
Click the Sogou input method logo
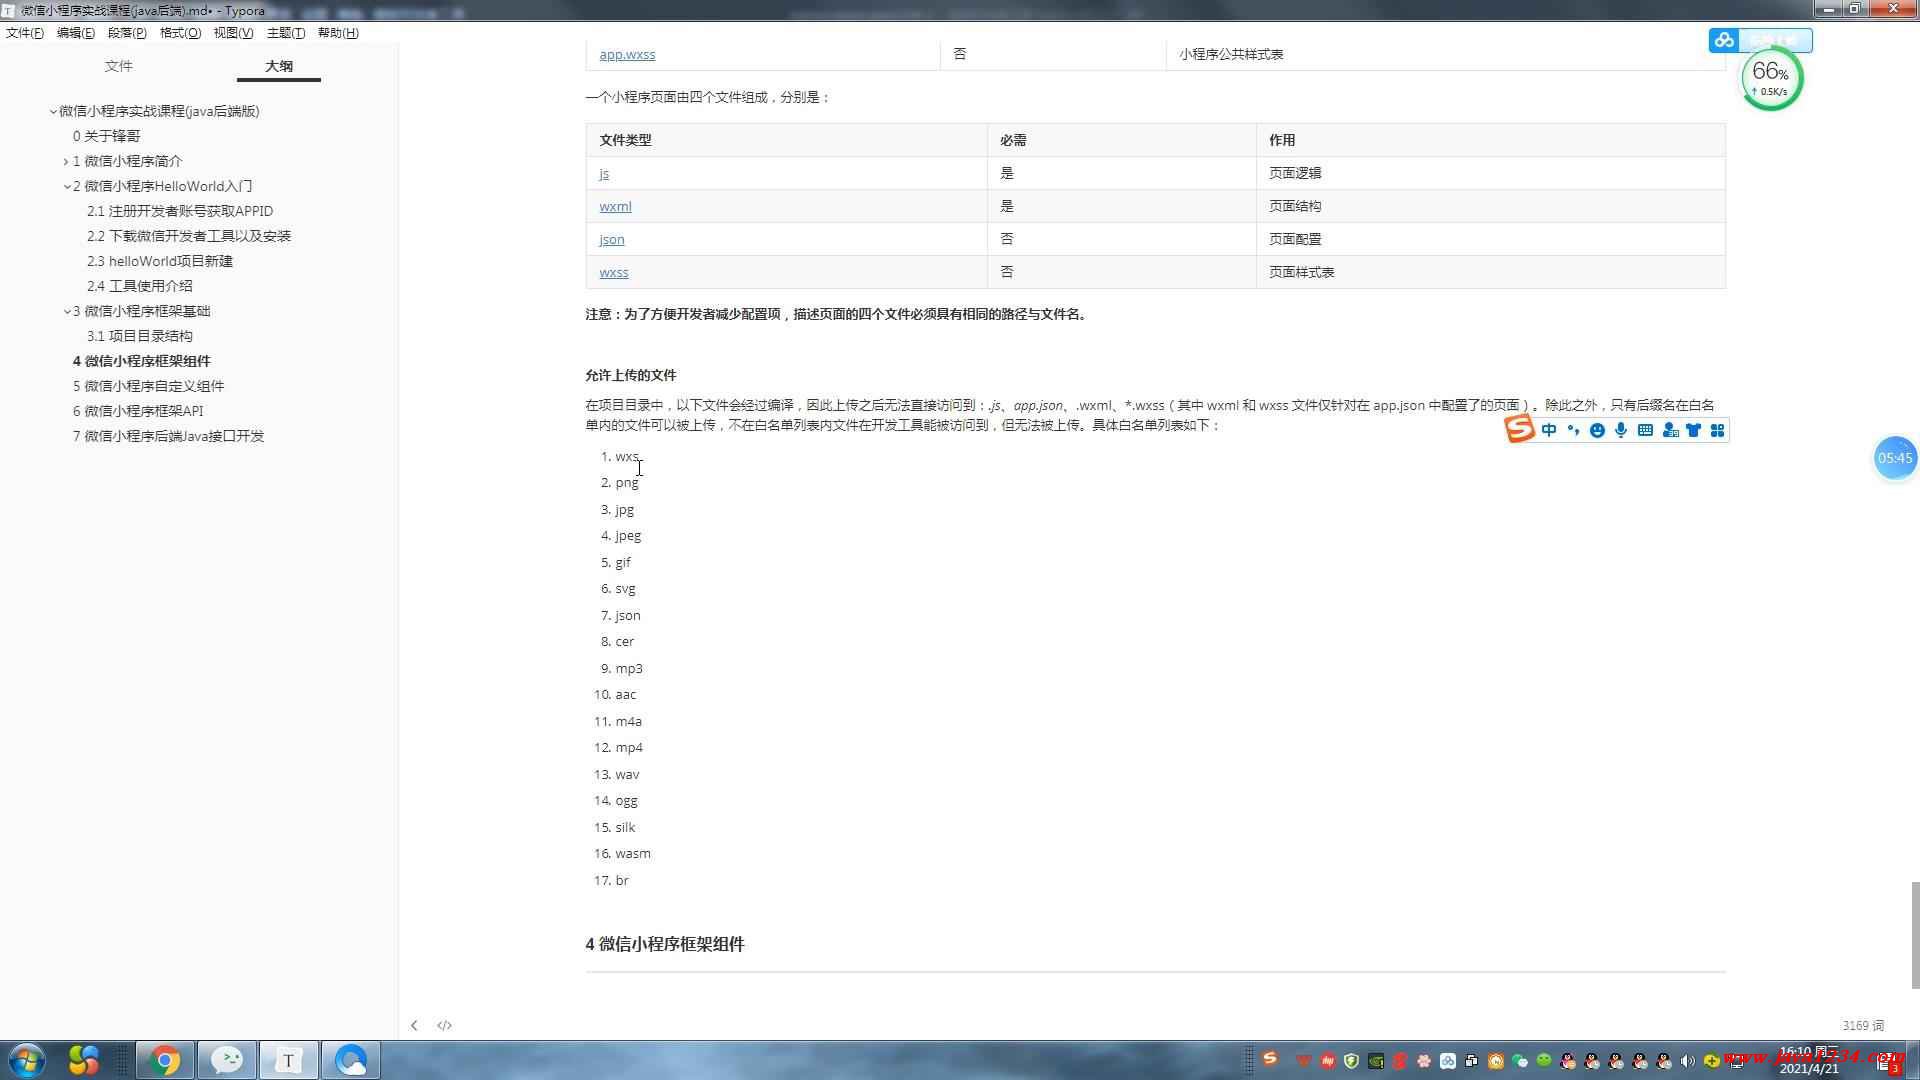[1519, 429]
